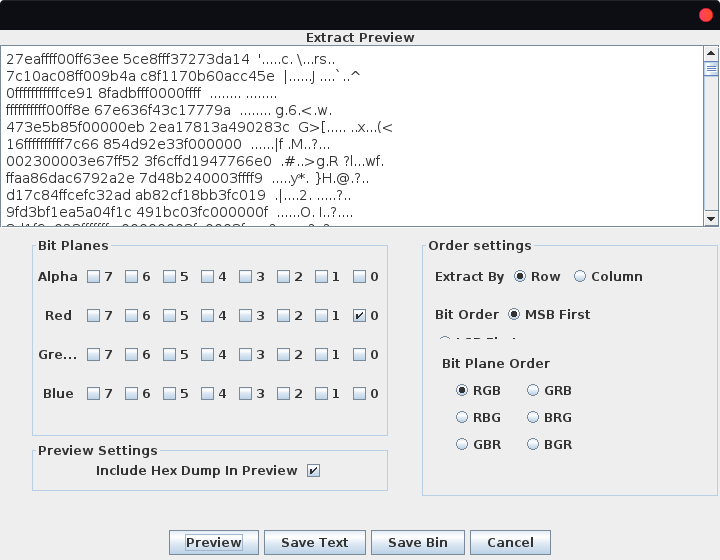Click the preview scrollbar up arrow
Screen dimensions: 720x560
pyautogui.click(x=711, y=53)
